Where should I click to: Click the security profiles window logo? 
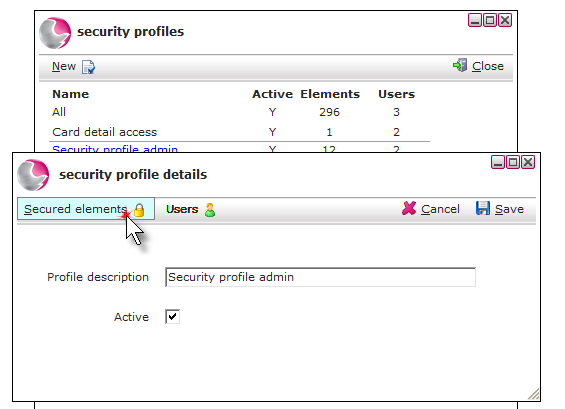pos(55,33)
